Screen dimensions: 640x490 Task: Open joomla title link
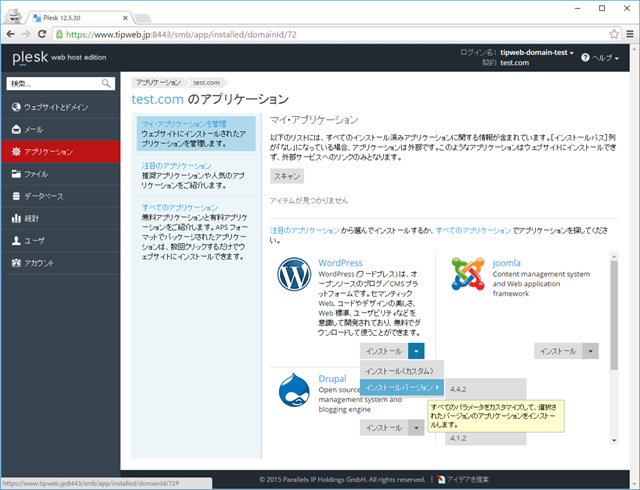coord(507,263)
